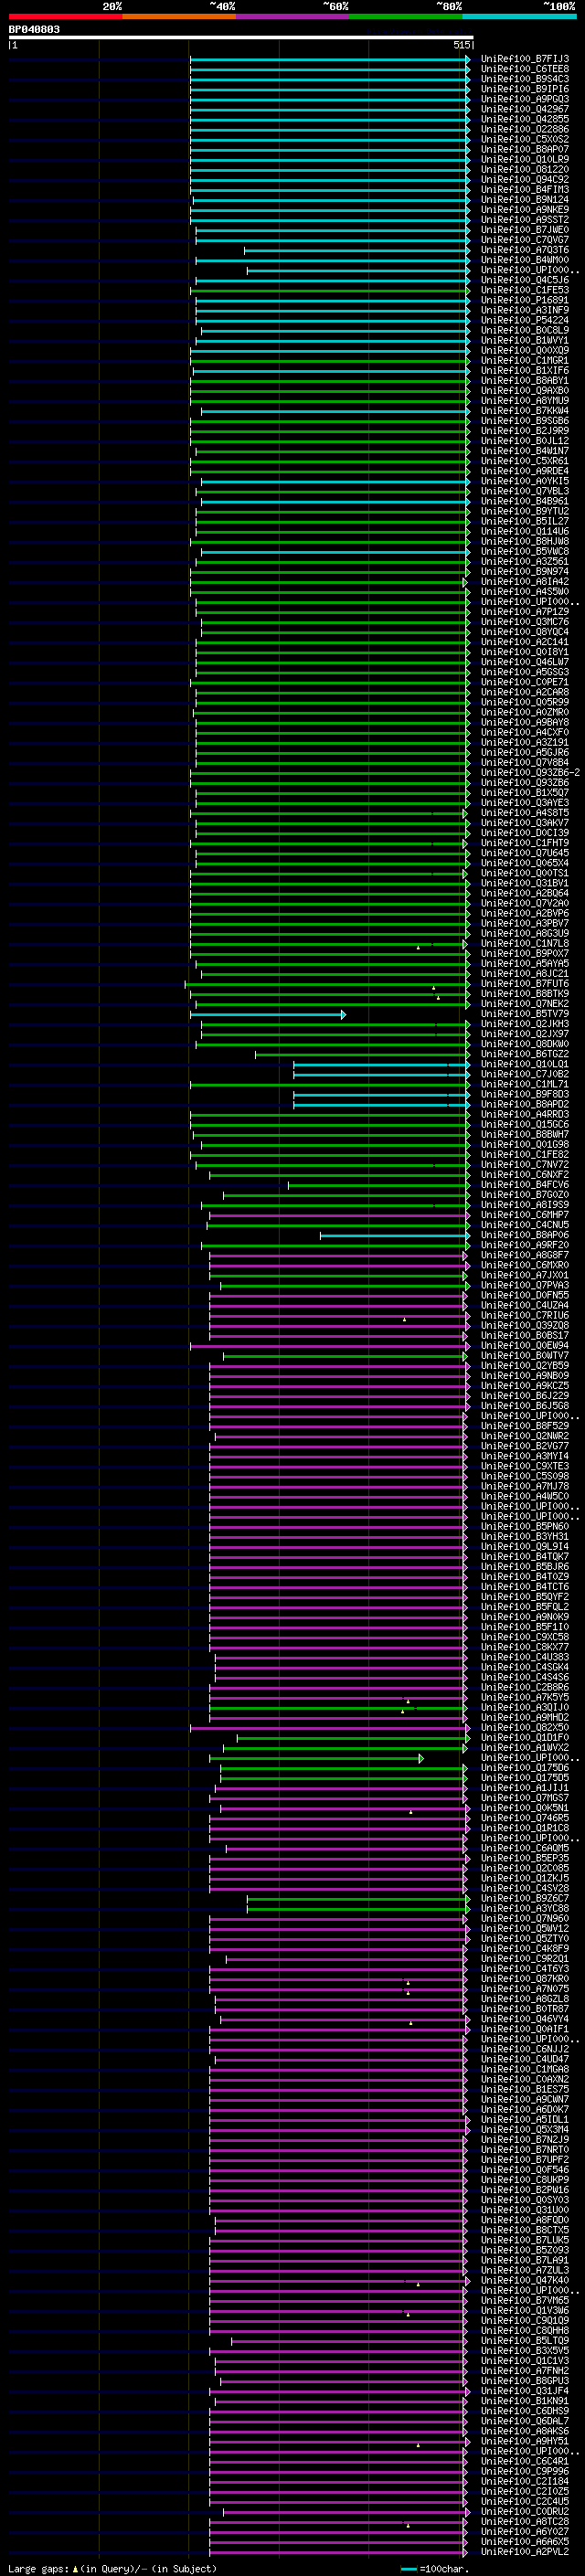The image size is (585, 2576).
Task: Select the UniRef100_C1FE82 label
Action: (x=524, y=1154)
